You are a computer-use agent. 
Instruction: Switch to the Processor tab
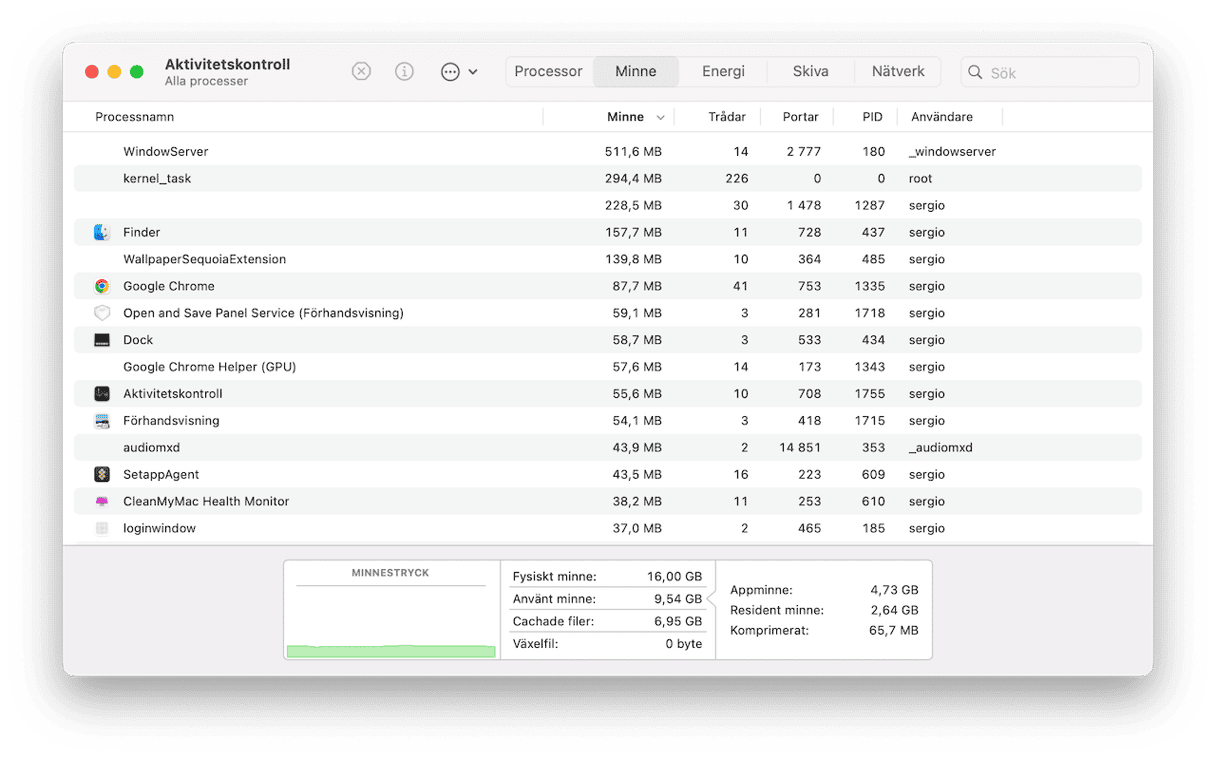[x=548, y=72]
